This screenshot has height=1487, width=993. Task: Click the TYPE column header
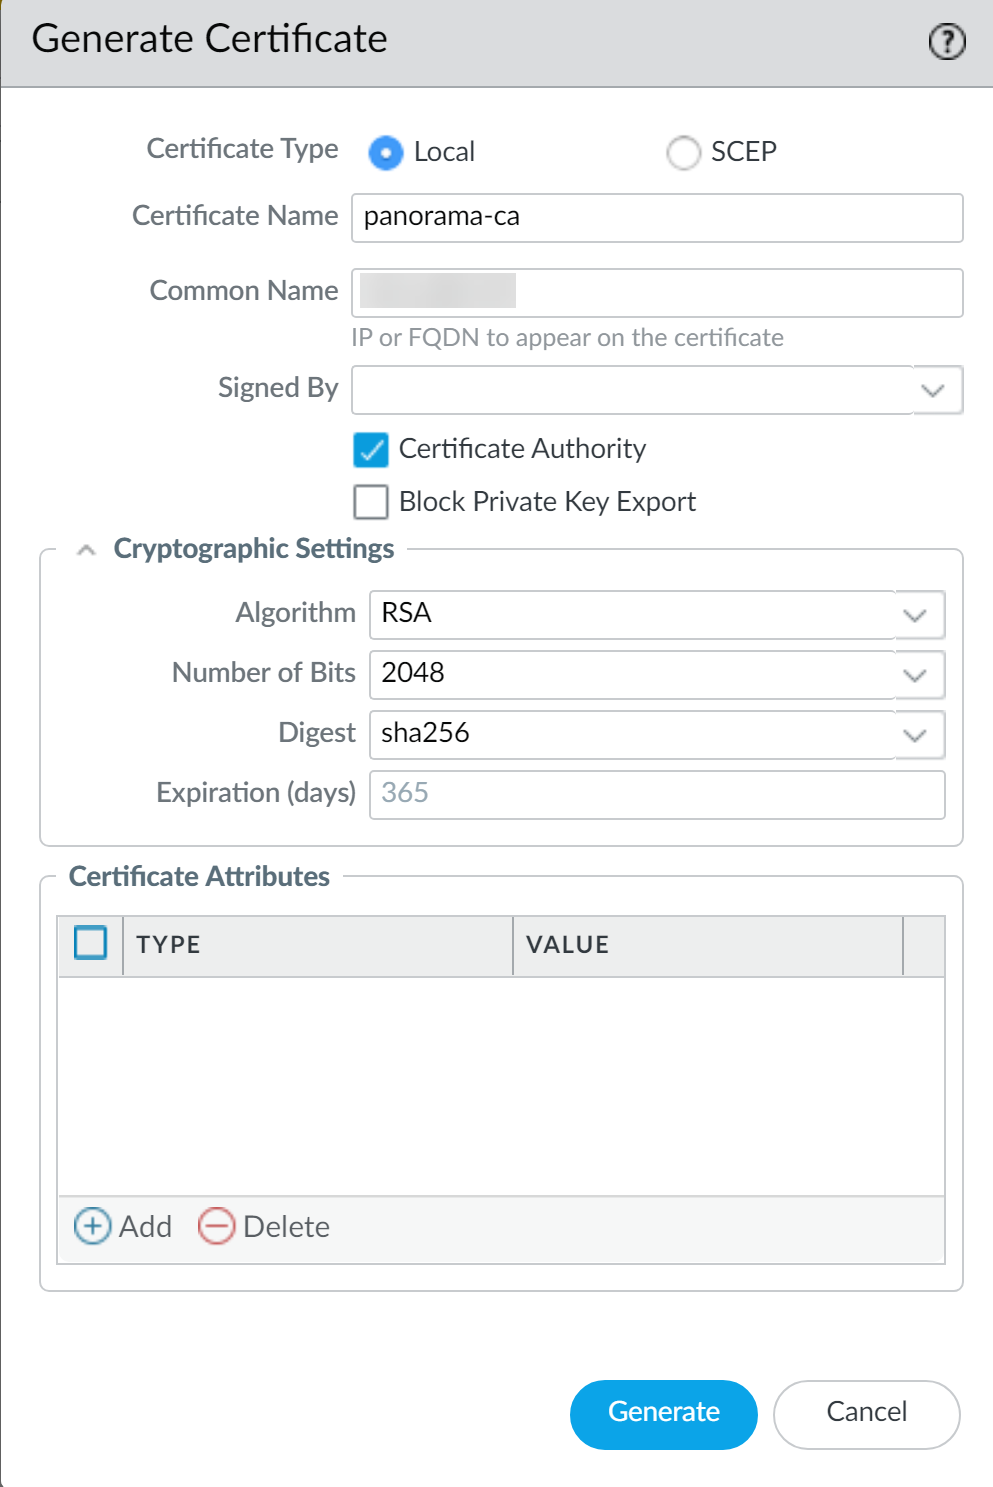[x=317, y=945]
